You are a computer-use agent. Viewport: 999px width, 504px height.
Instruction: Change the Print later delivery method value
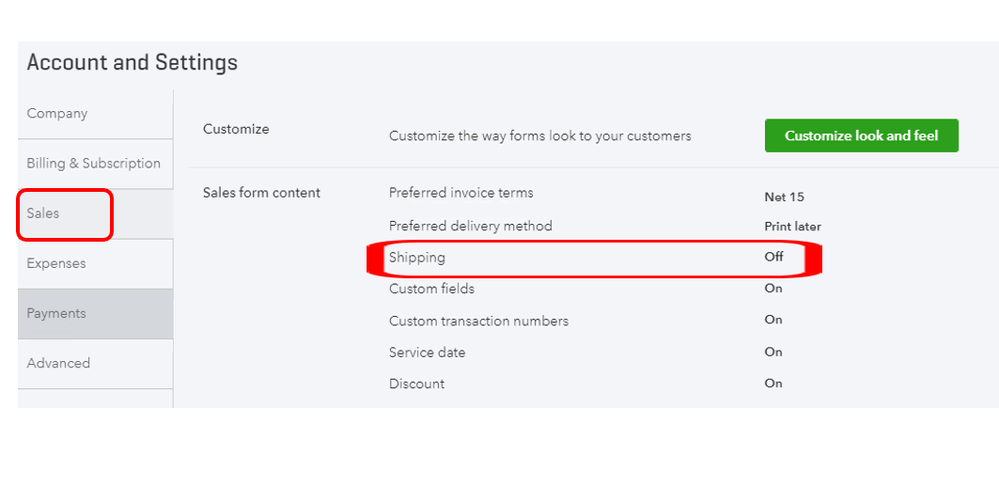(x=793, y=227)
